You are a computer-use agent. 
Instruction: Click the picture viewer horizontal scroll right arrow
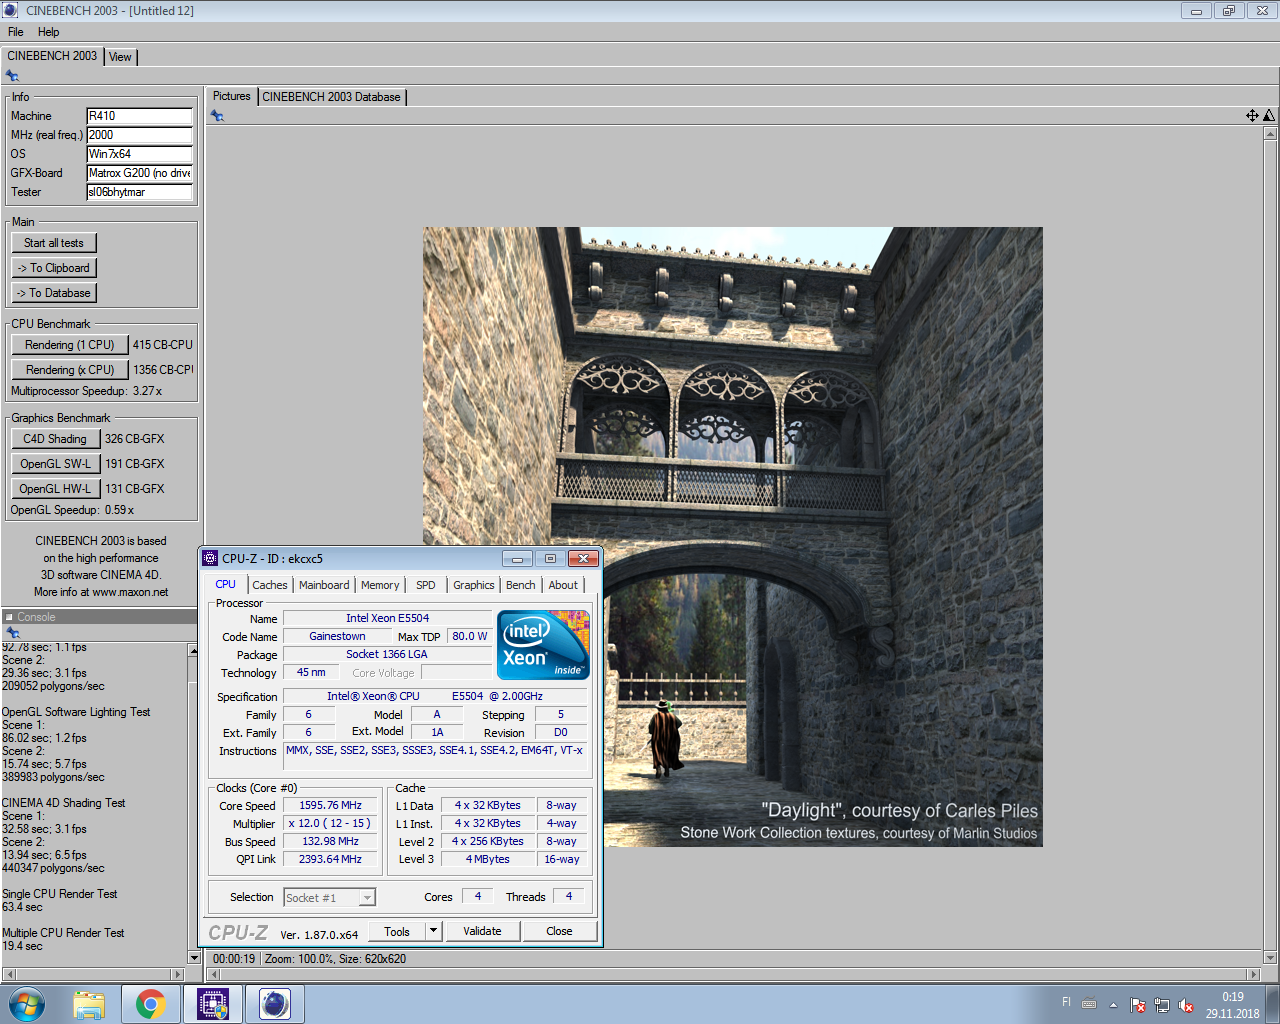[1254, 974]
